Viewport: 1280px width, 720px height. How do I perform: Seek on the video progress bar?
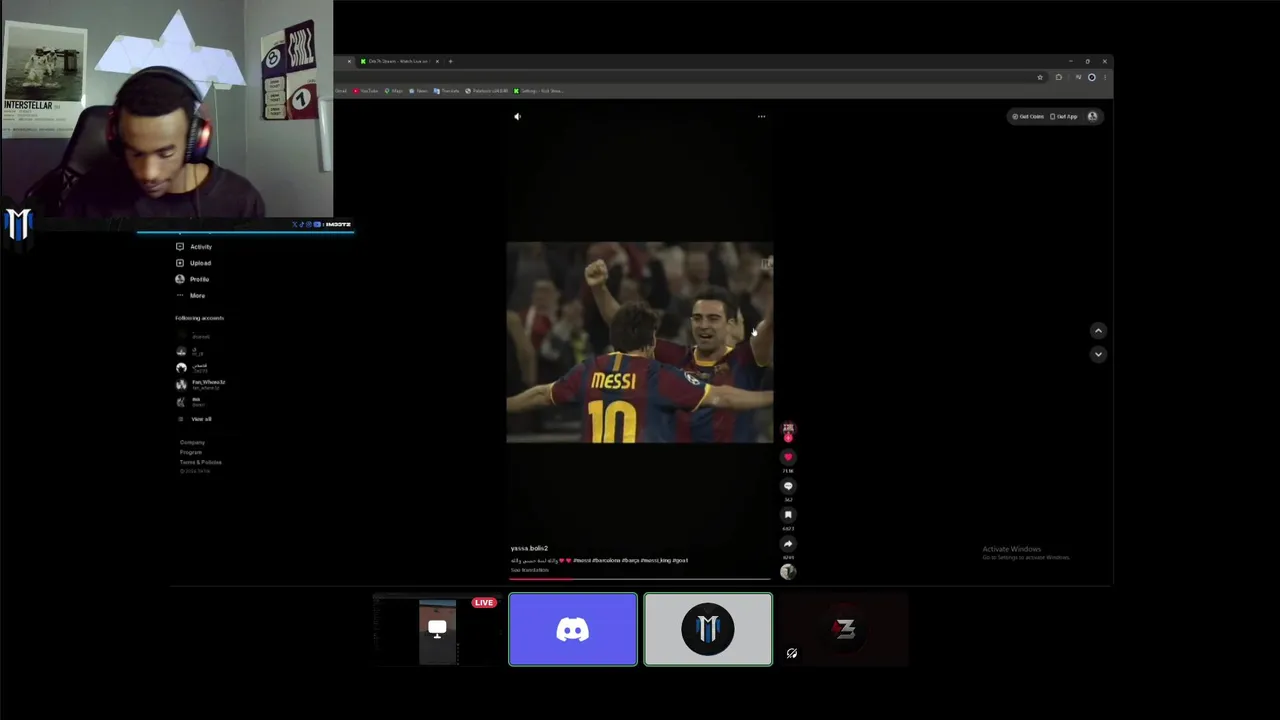pyautogui.click(x=640, y=579)
